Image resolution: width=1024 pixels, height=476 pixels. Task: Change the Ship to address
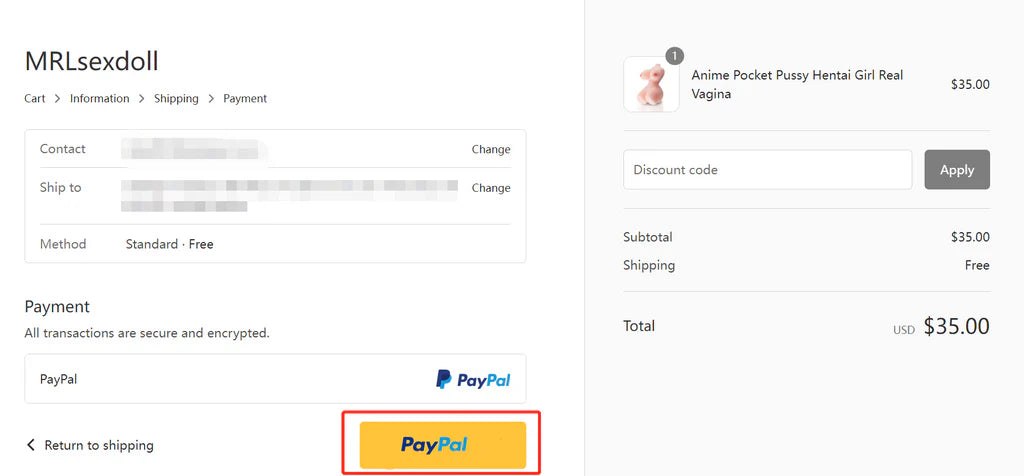pyautogui.click(x=490, y=188)
